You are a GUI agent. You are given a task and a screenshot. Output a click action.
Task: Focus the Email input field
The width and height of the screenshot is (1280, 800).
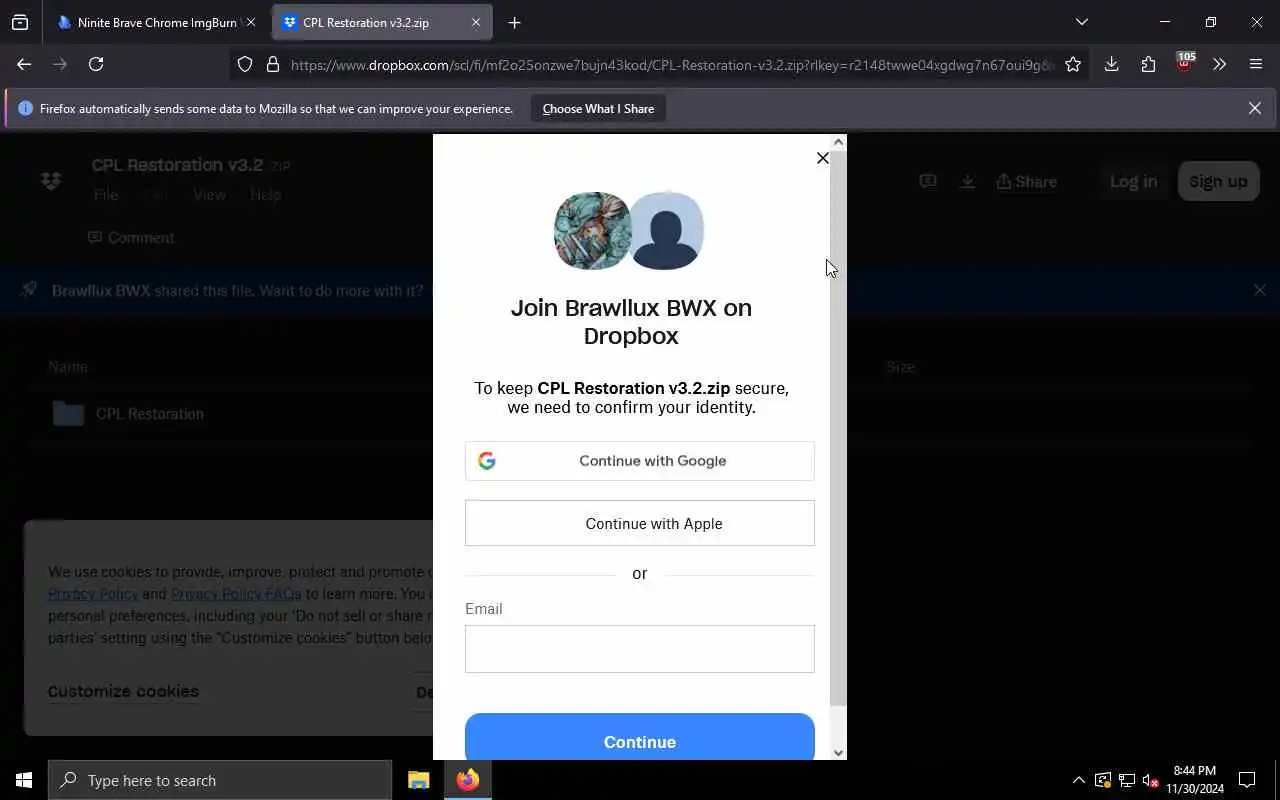point(640,649)
